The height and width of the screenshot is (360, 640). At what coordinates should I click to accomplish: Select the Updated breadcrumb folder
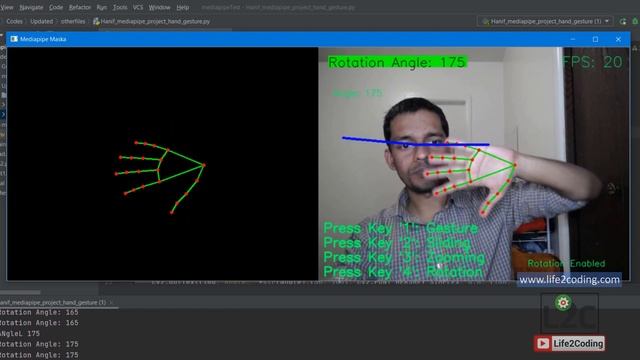point(42,21)
